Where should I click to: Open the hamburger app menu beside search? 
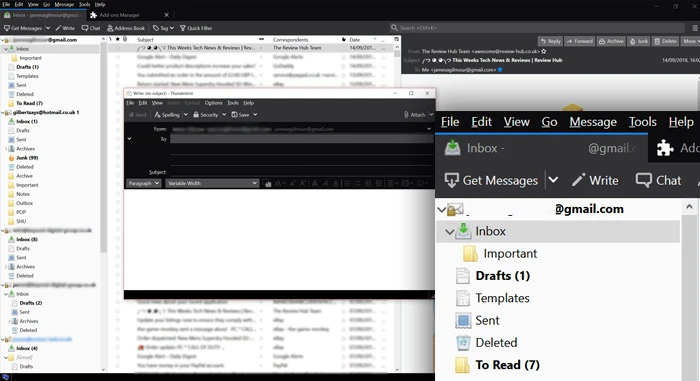(x=695, y=28)
